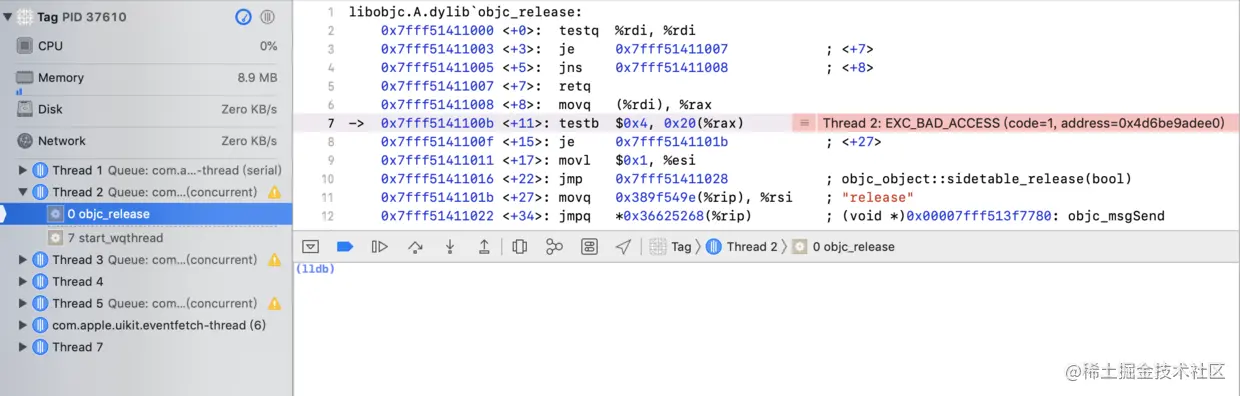Click the retq instruction on line 5
This screenshot has height=396, width=1240.
click(x=576, y=86)
